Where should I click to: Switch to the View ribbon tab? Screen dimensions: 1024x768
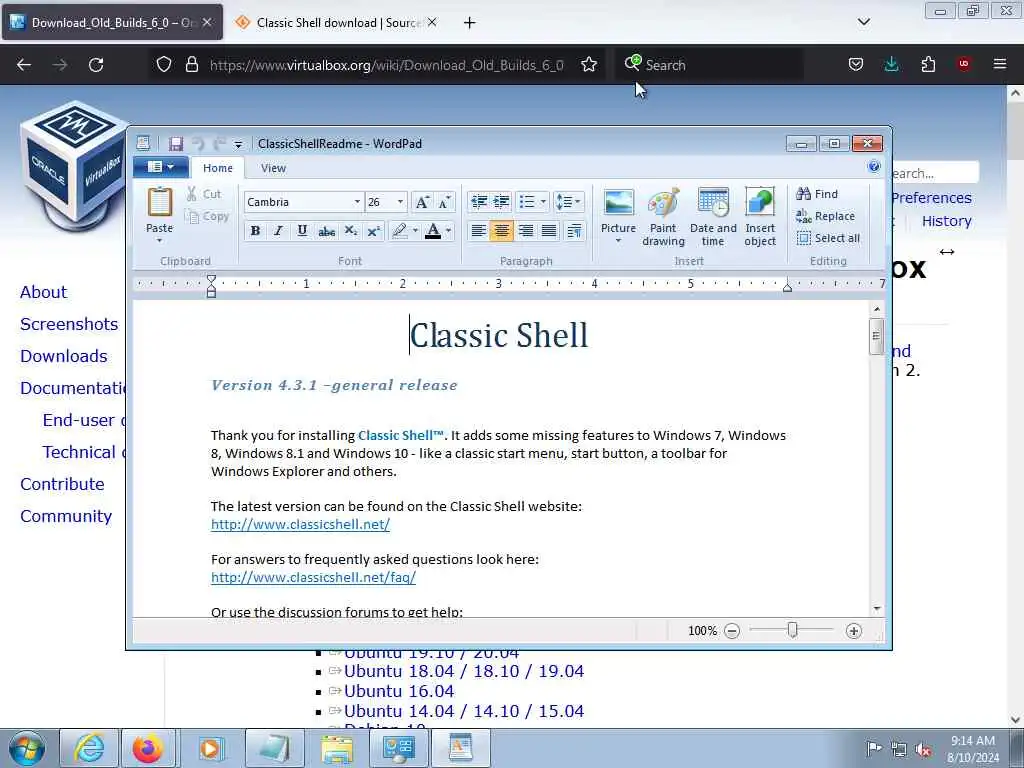[273, 168]
